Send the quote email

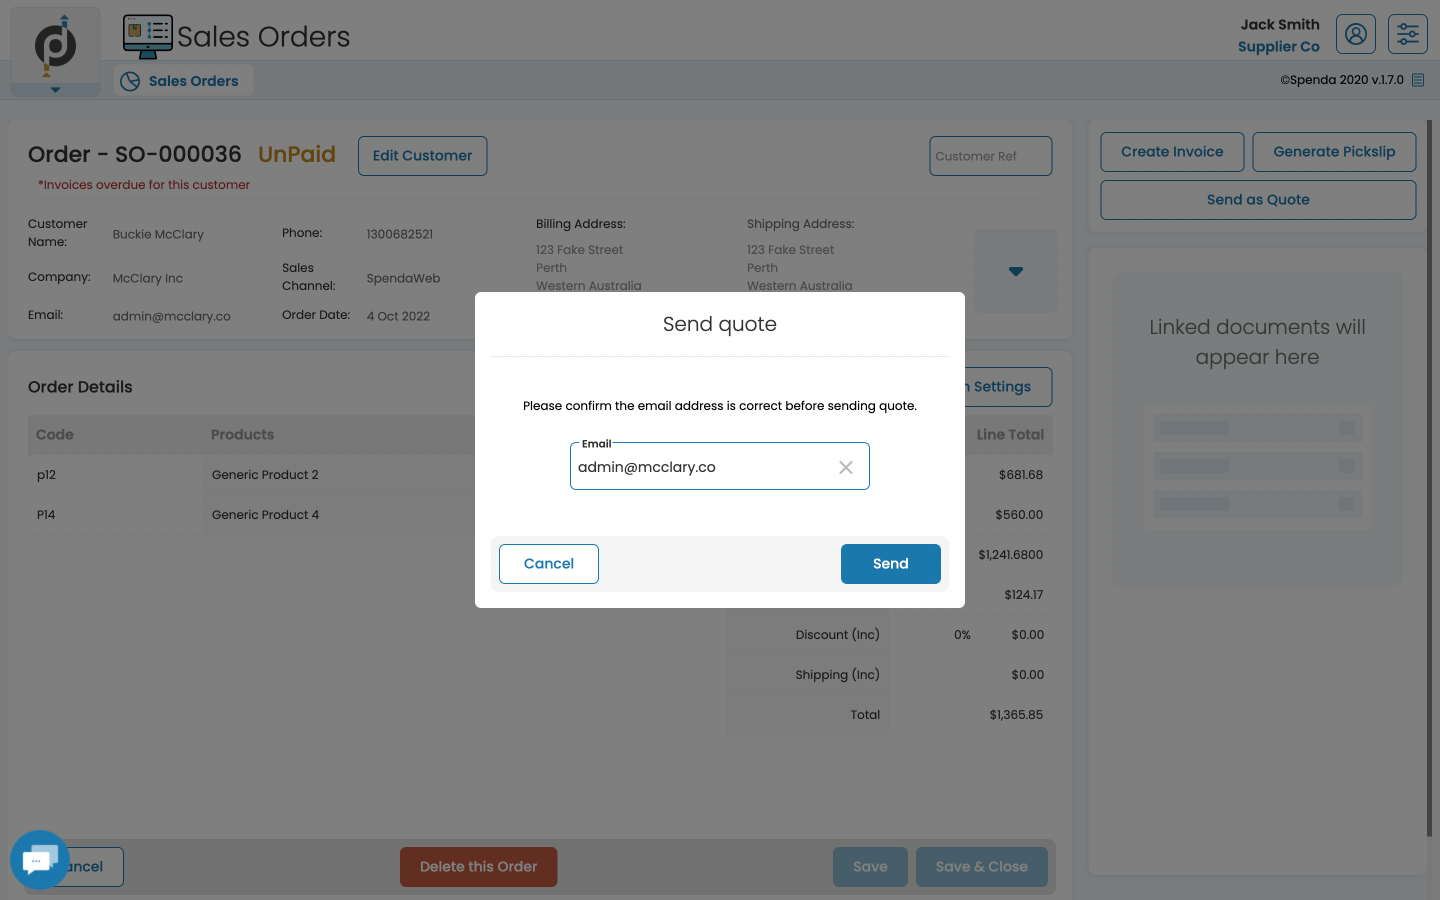pyautogui.click(x=891, y=564)
